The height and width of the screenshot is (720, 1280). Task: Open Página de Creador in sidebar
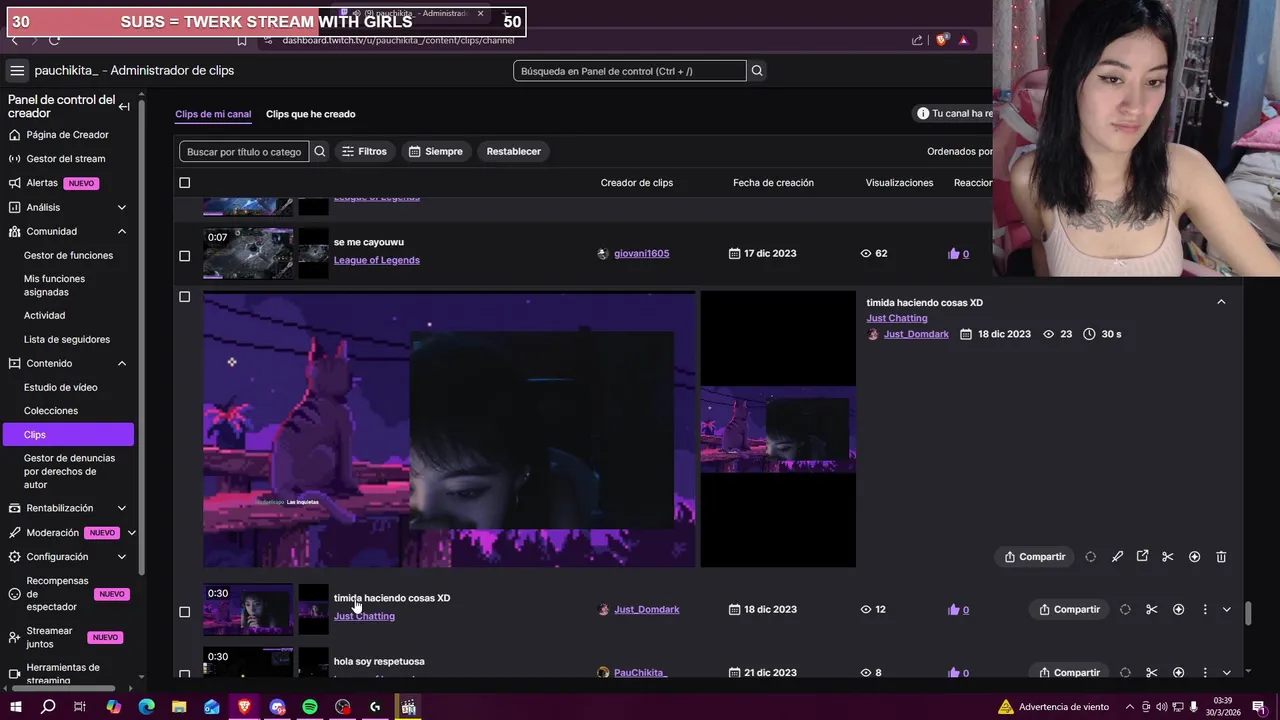point(68,135)
